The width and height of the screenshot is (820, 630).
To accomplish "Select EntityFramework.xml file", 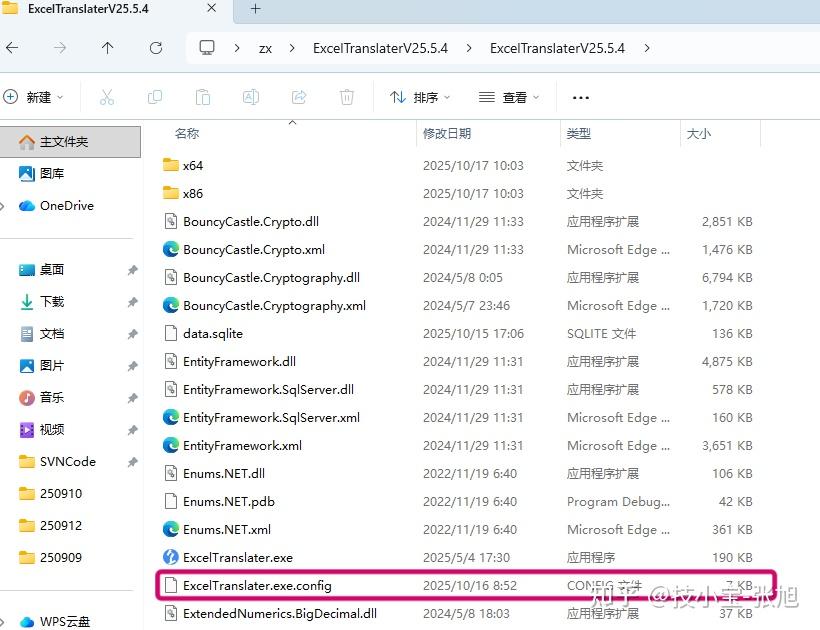I will tap(242, 445).
